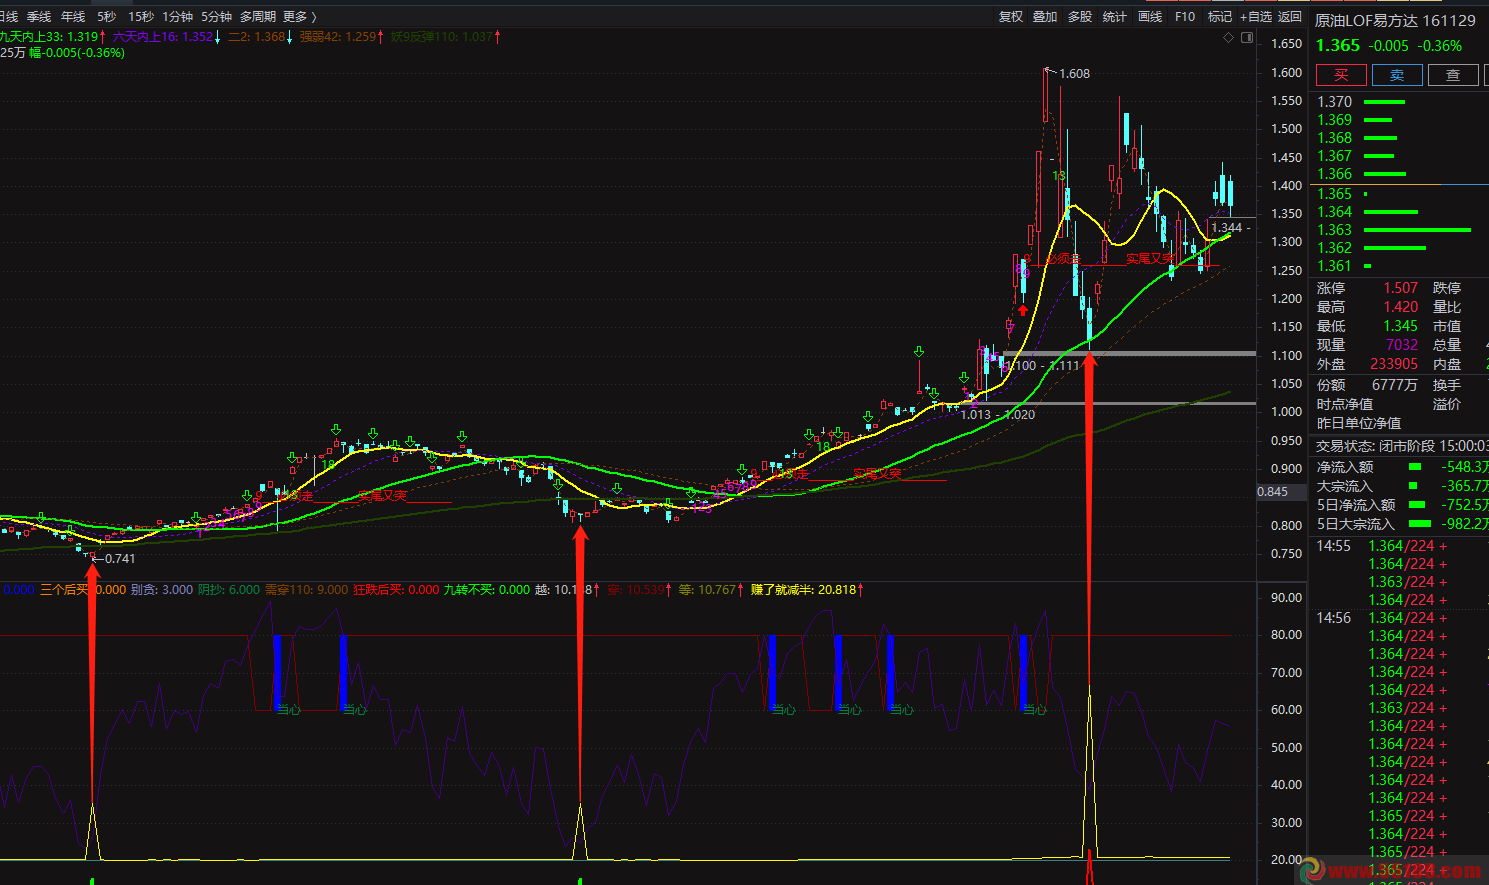Switch to the 季线 period tab
1489x885 pixels.
pos(39,16)
